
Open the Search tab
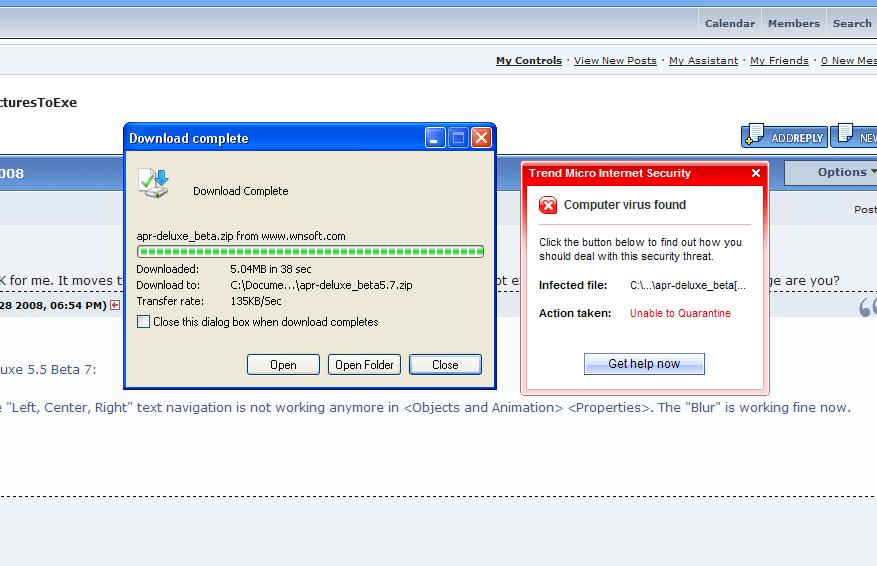coord(852,23)
